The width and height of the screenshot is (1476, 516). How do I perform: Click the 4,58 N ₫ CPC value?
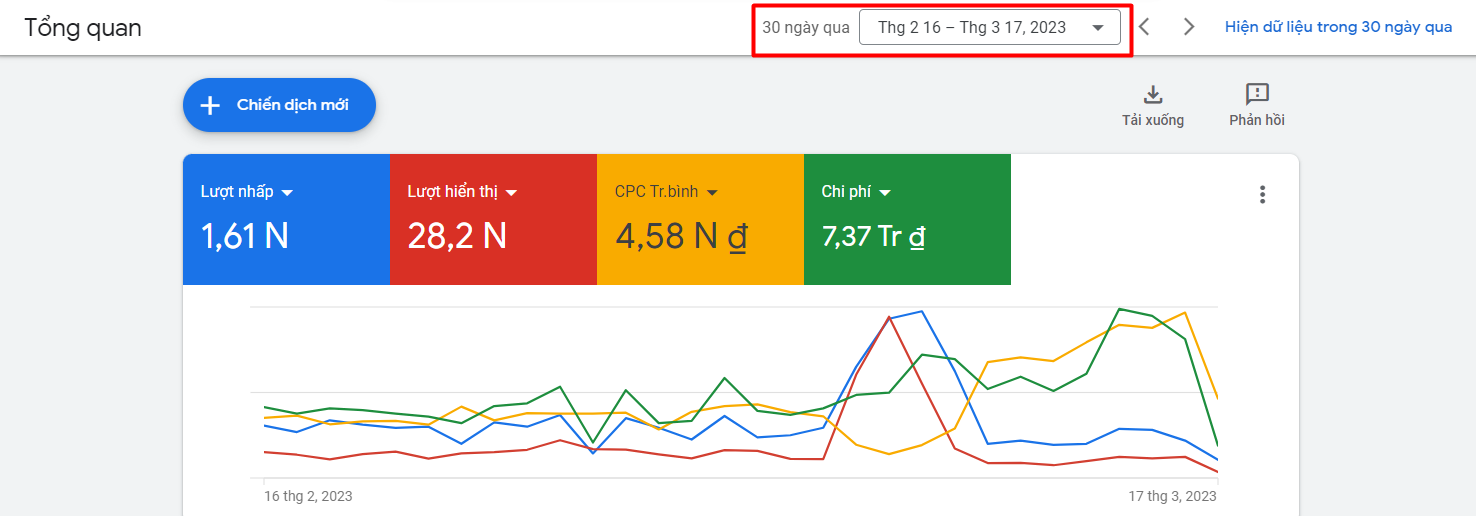[681, 237]
